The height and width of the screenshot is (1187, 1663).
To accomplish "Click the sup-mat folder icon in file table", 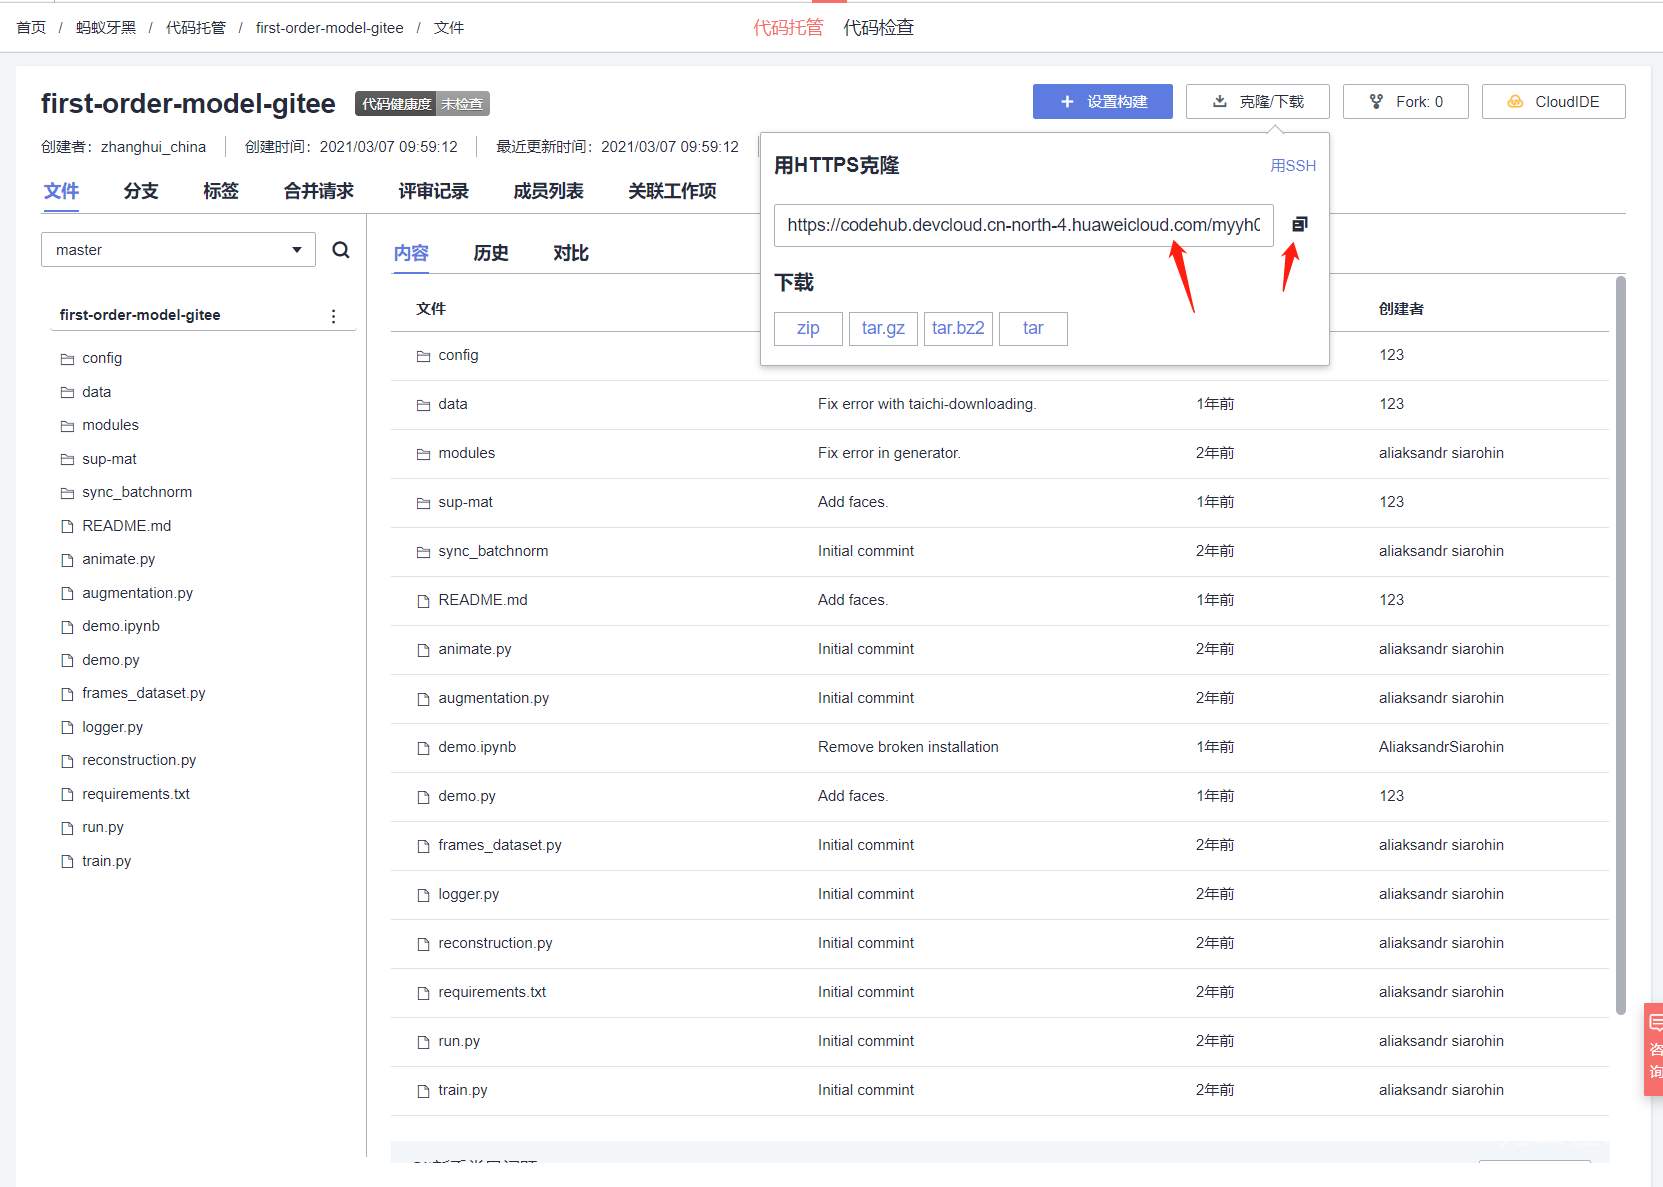I will point(423,503).
